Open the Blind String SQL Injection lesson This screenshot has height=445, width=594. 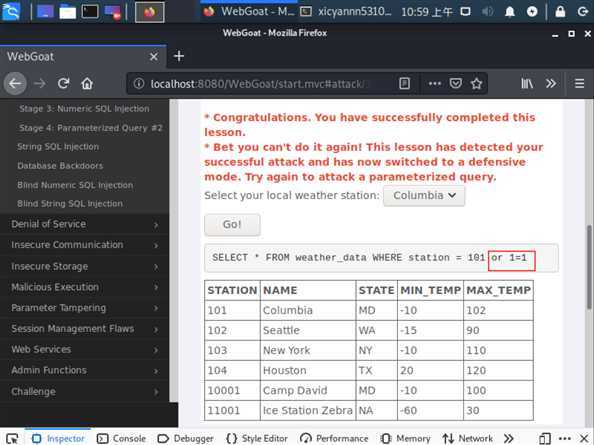[x=70, y=204]
